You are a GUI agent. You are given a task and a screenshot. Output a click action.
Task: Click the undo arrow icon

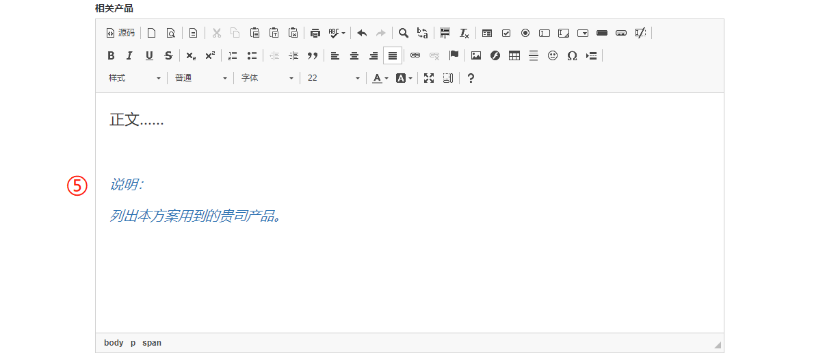(x=361, y=33)
